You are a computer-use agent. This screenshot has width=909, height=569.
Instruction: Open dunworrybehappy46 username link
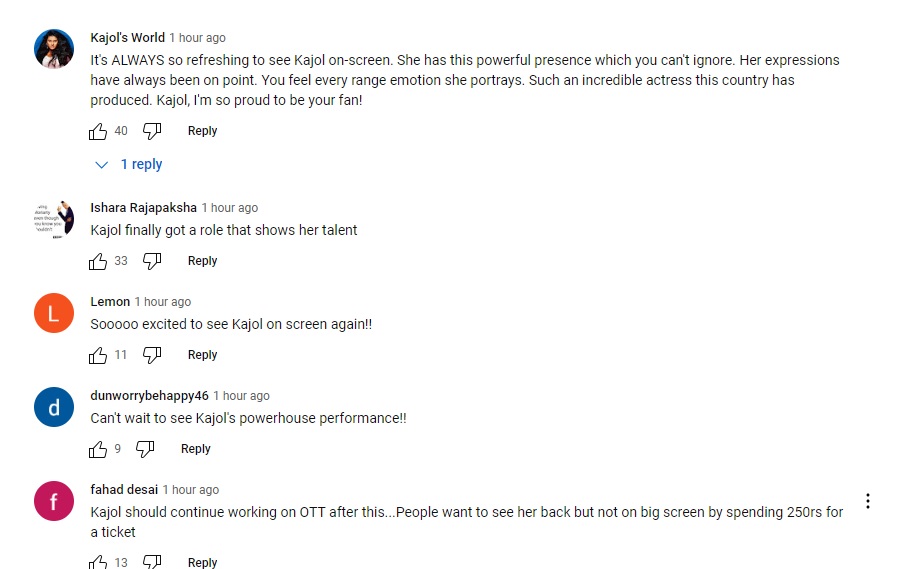click(150, 396)
